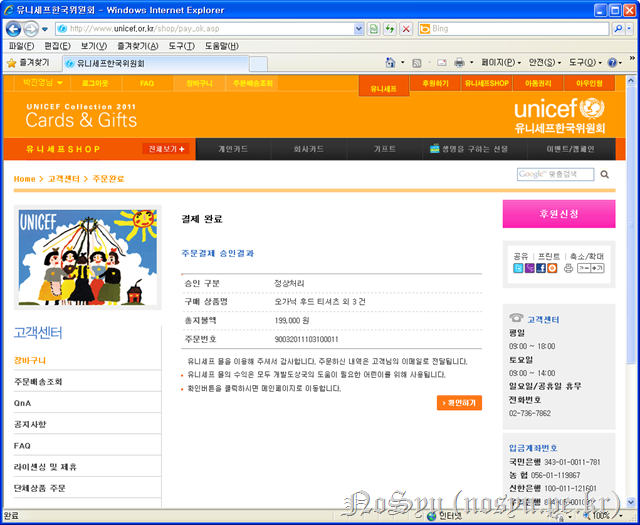Click the text enlarge (+가) button
The image size is (640, 525).
(x=598, y=268)
